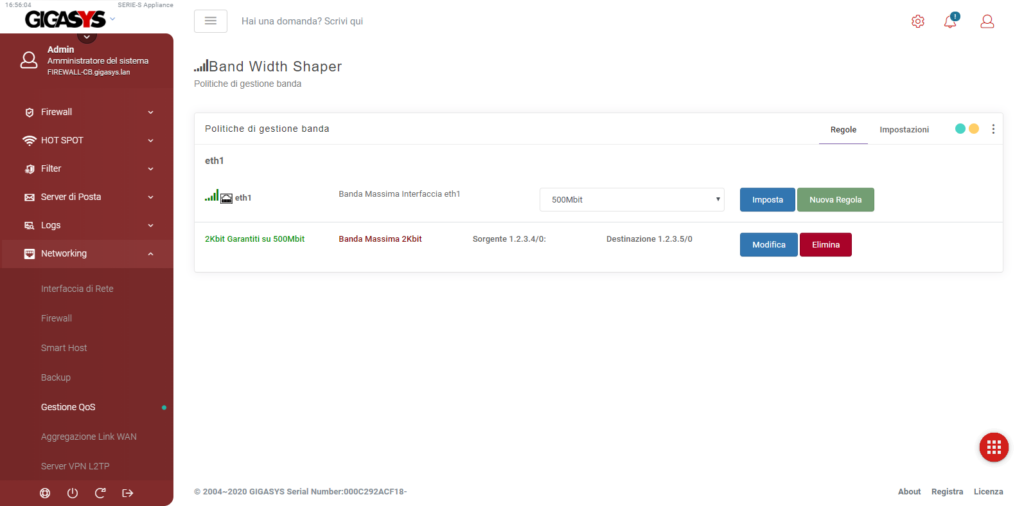
Task: Click the power icon in sidebar footer
Action: click(x=72, y=493)
